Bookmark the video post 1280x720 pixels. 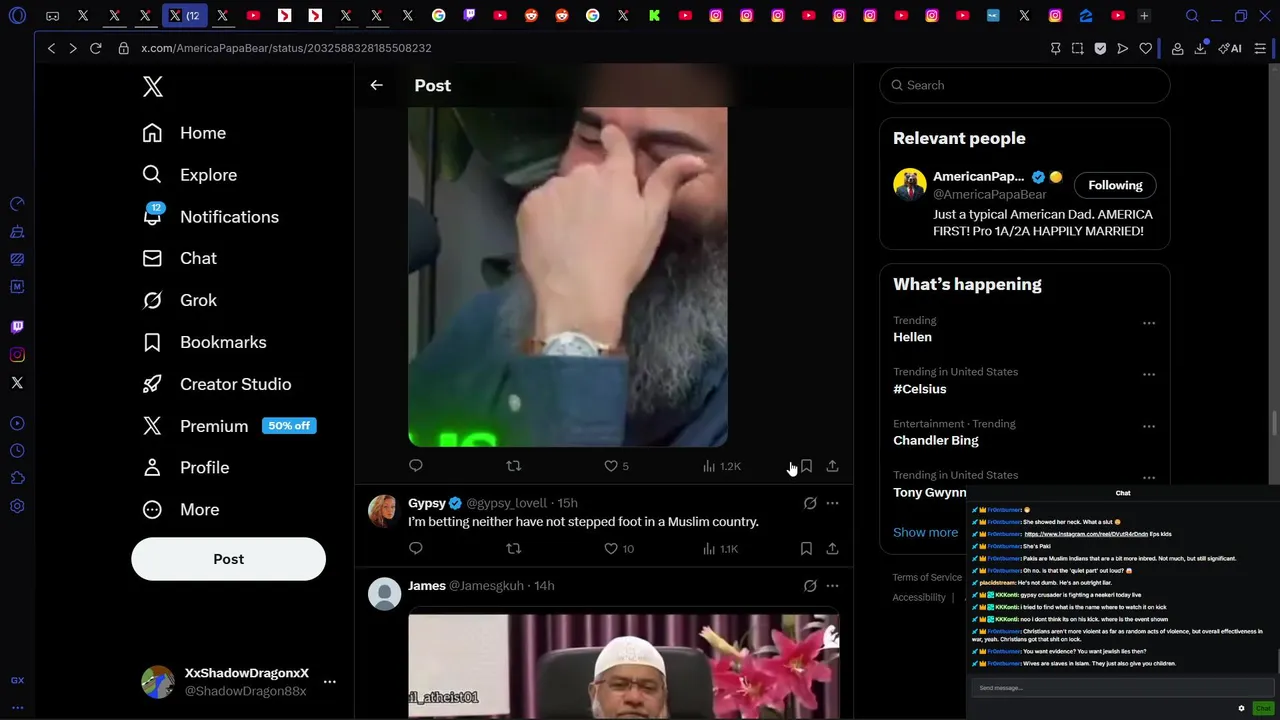tap(806, 466)
